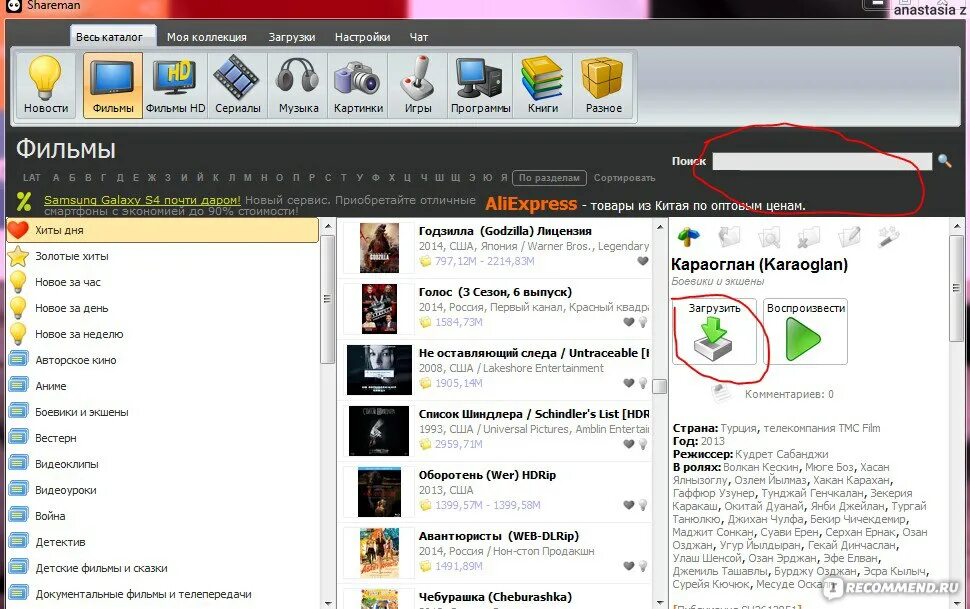
Task: Click the Воспроизвести play button
Action: pyautogui.click(x=805, y=331)
